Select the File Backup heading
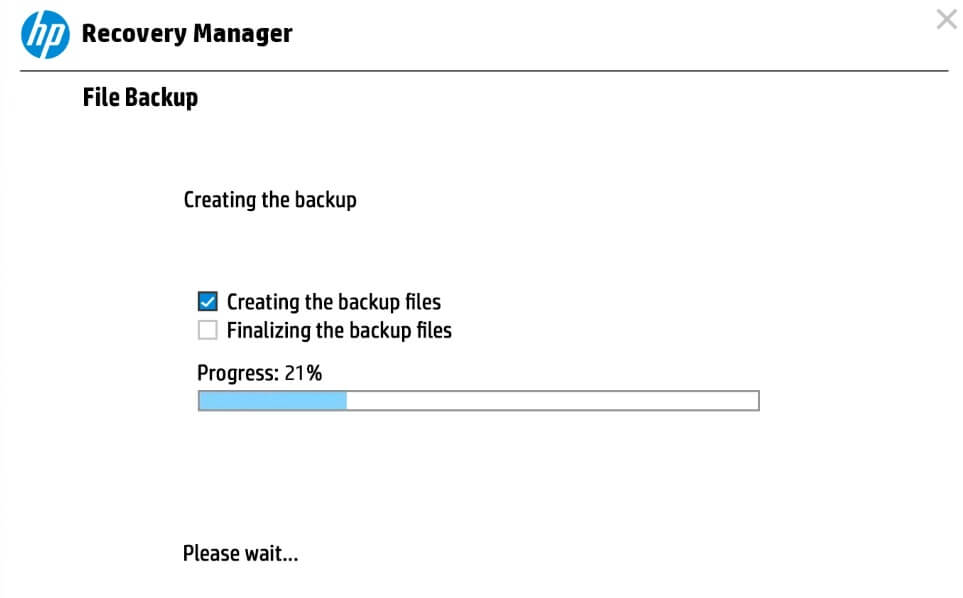Viewport: 963px width, 598px height. coord(140,97)
